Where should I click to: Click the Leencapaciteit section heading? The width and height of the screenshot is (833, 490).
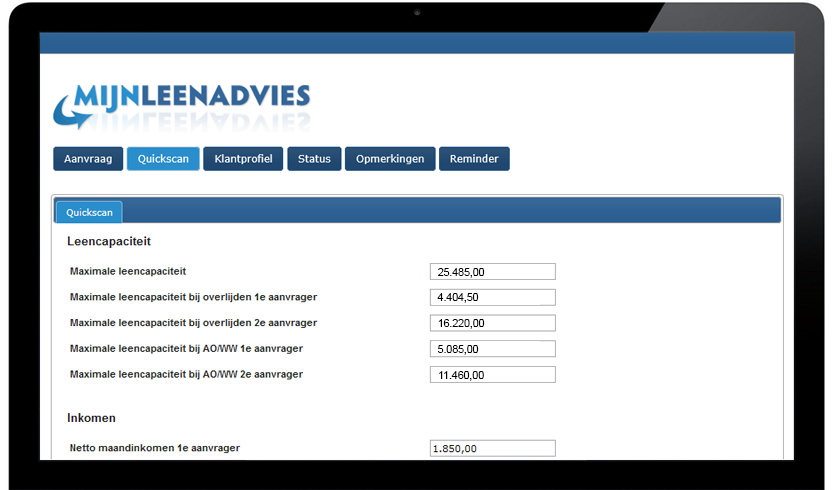click(x=109, y=242)
